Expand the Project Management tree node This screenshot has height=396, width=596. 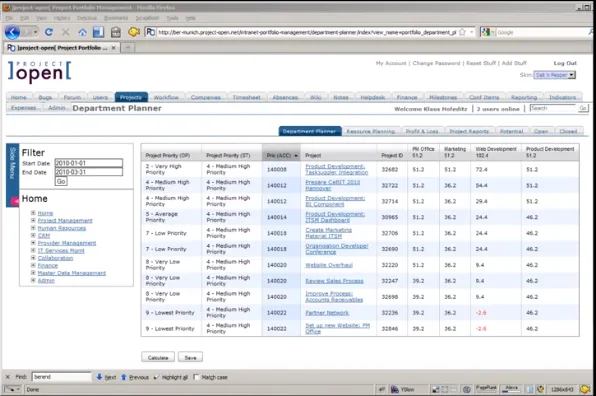33,220
